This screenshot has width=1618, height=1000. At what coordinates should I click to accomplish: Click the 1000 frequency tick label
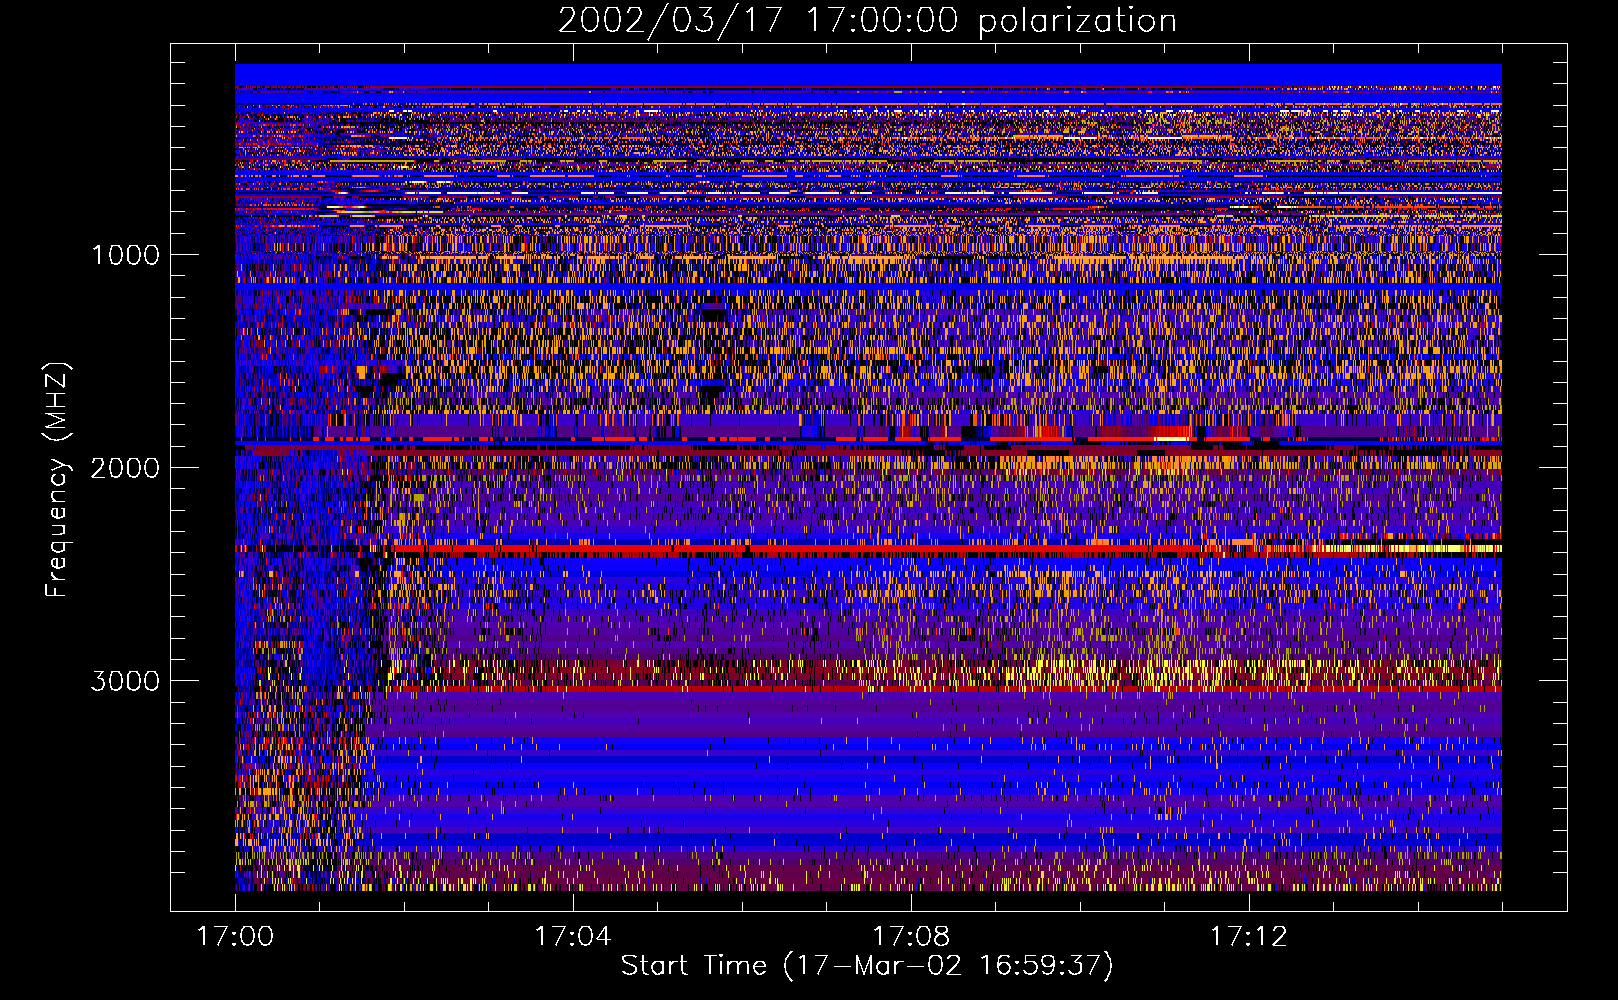(x=125, y=255)
